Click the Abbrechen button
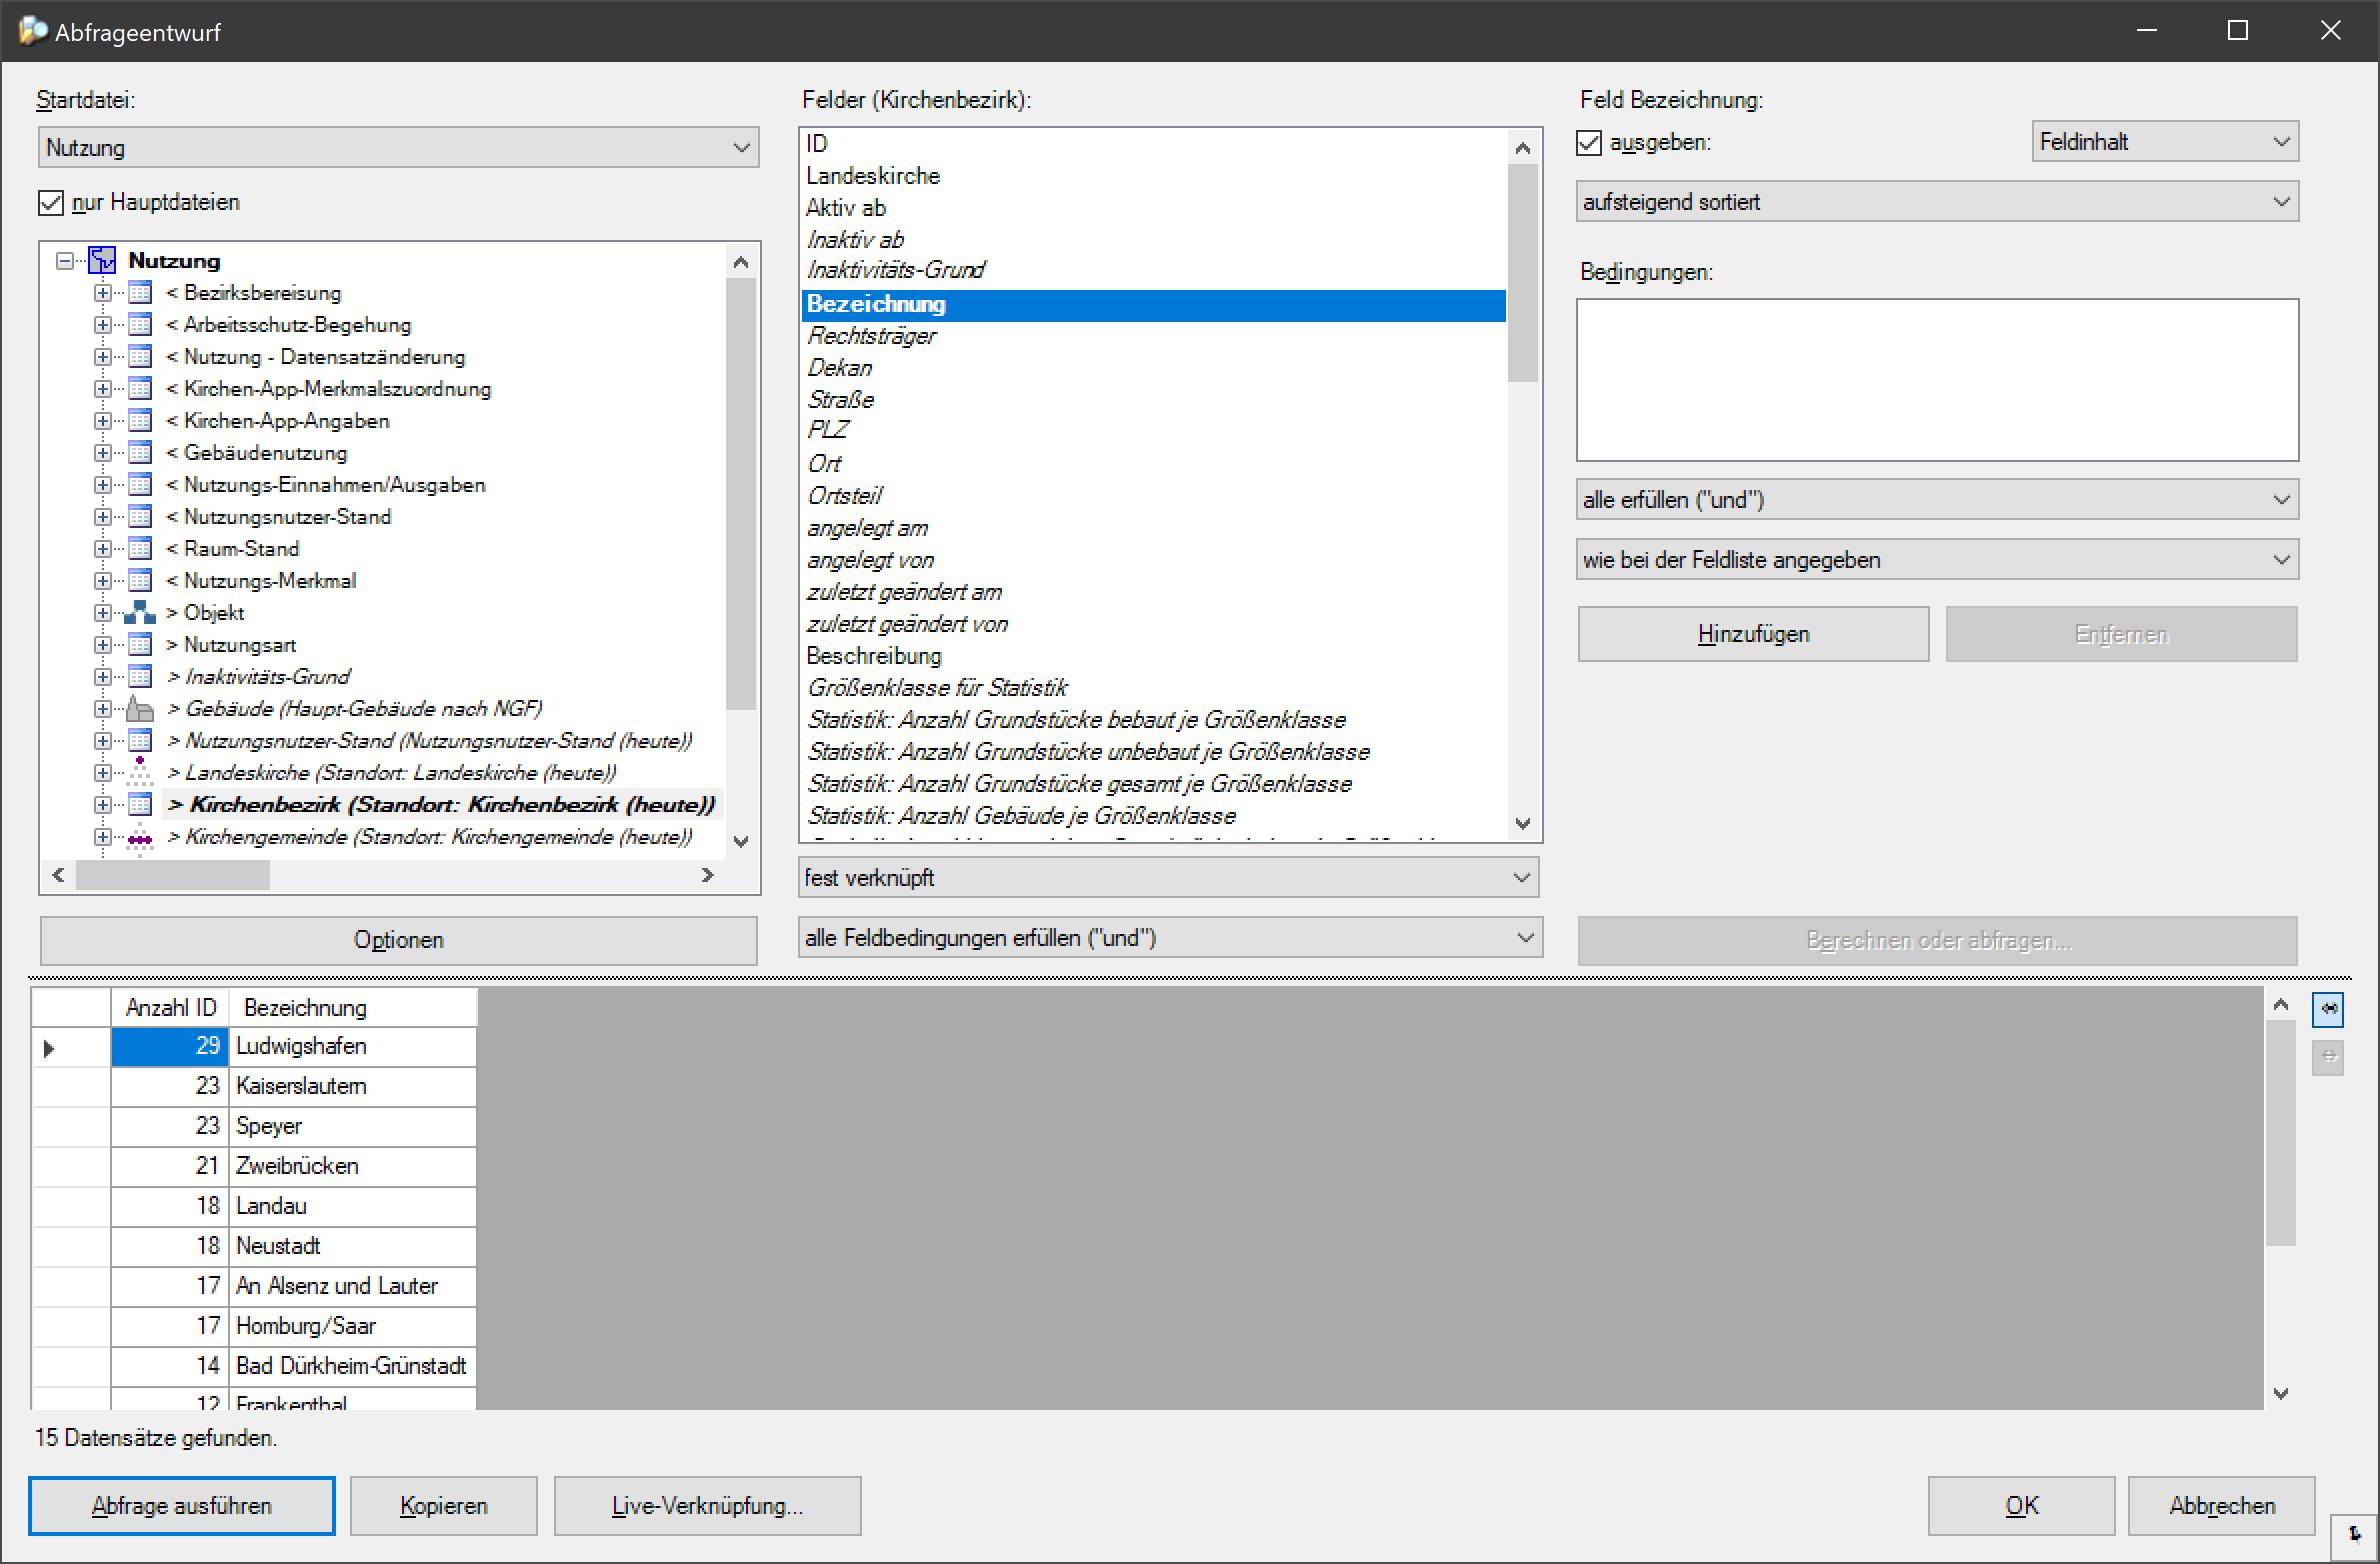The height and width of the screenshot is (1564, 2380). 2221,1506
